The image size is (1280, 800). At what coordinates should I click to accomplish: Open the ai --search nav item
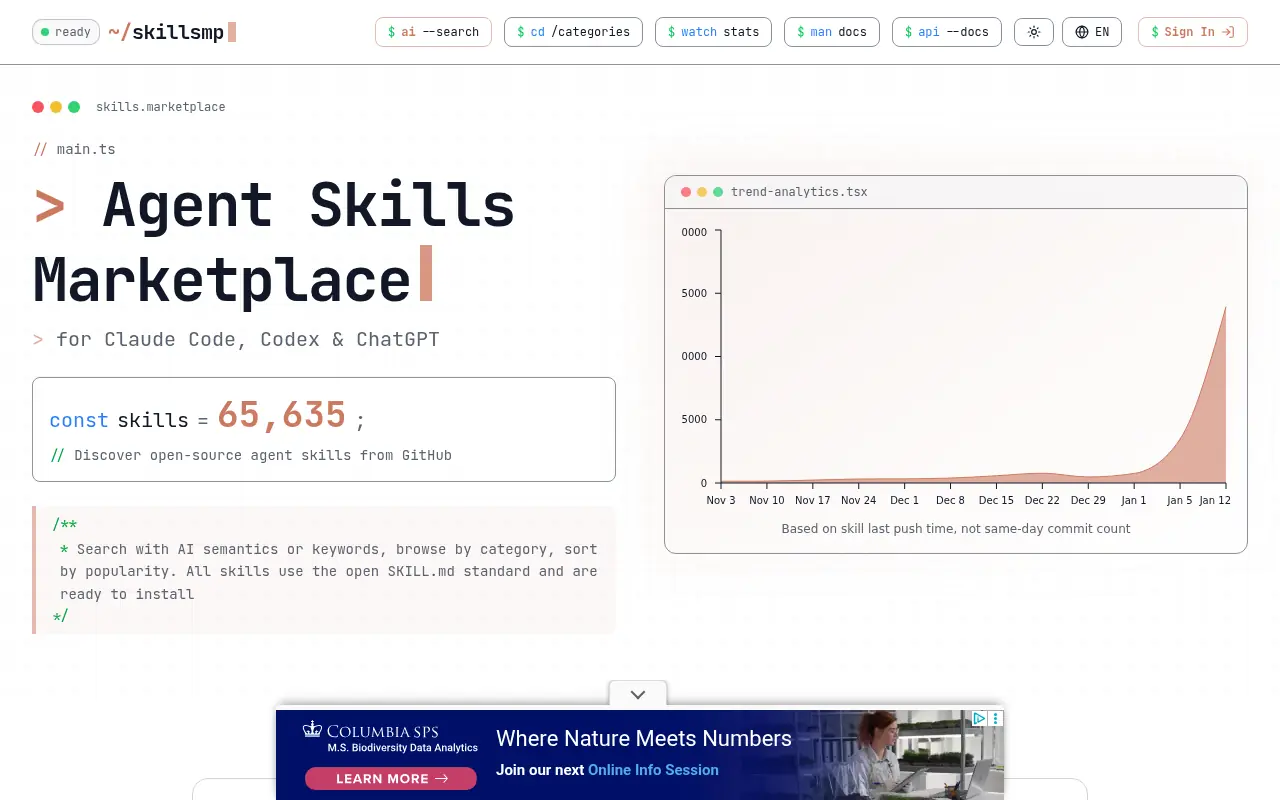pyautogui.click(x=433, y=32)
